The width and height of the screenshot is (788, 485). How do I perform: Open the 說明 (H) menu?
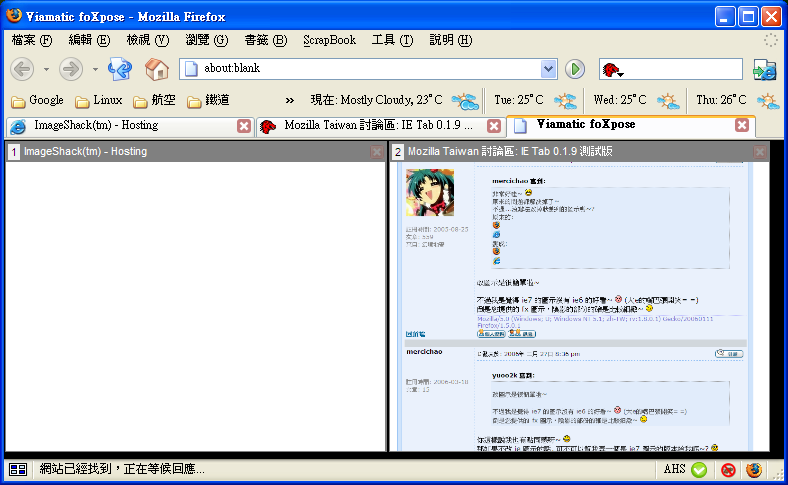(x=450, y=40)
